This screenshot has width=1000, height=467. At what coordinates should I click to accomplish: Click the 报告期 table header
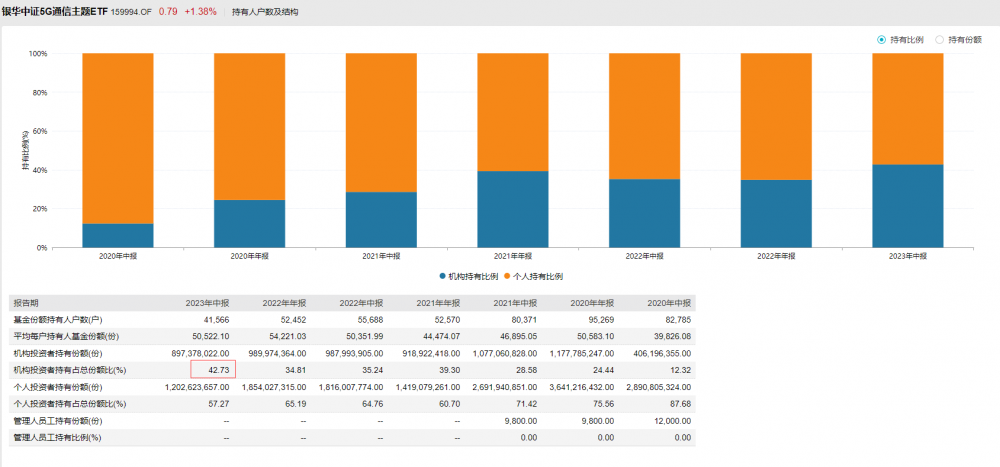26,303
